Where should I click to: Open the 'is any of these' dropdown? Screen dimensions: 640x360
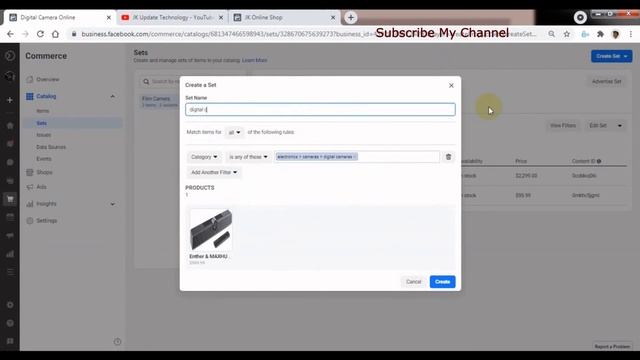[x=248, y=157]
